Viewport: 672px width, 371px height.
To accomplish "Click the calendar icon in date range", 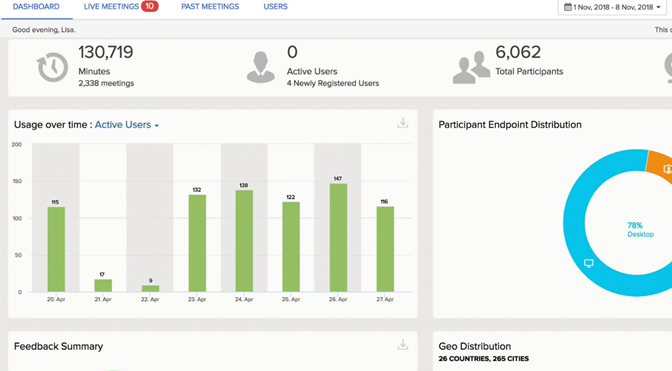I will click(x=567, y=7).
